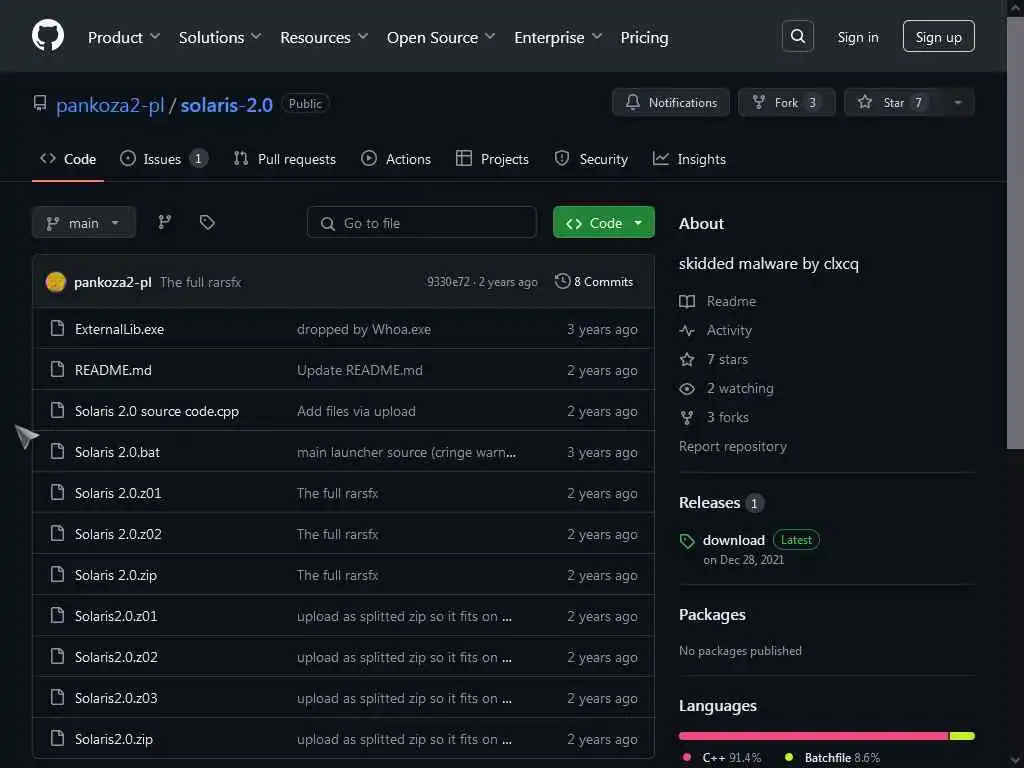Click the file icon beside Solaris2.0.z02
This screenshot has width=1024, height=768.
point(57,656)
